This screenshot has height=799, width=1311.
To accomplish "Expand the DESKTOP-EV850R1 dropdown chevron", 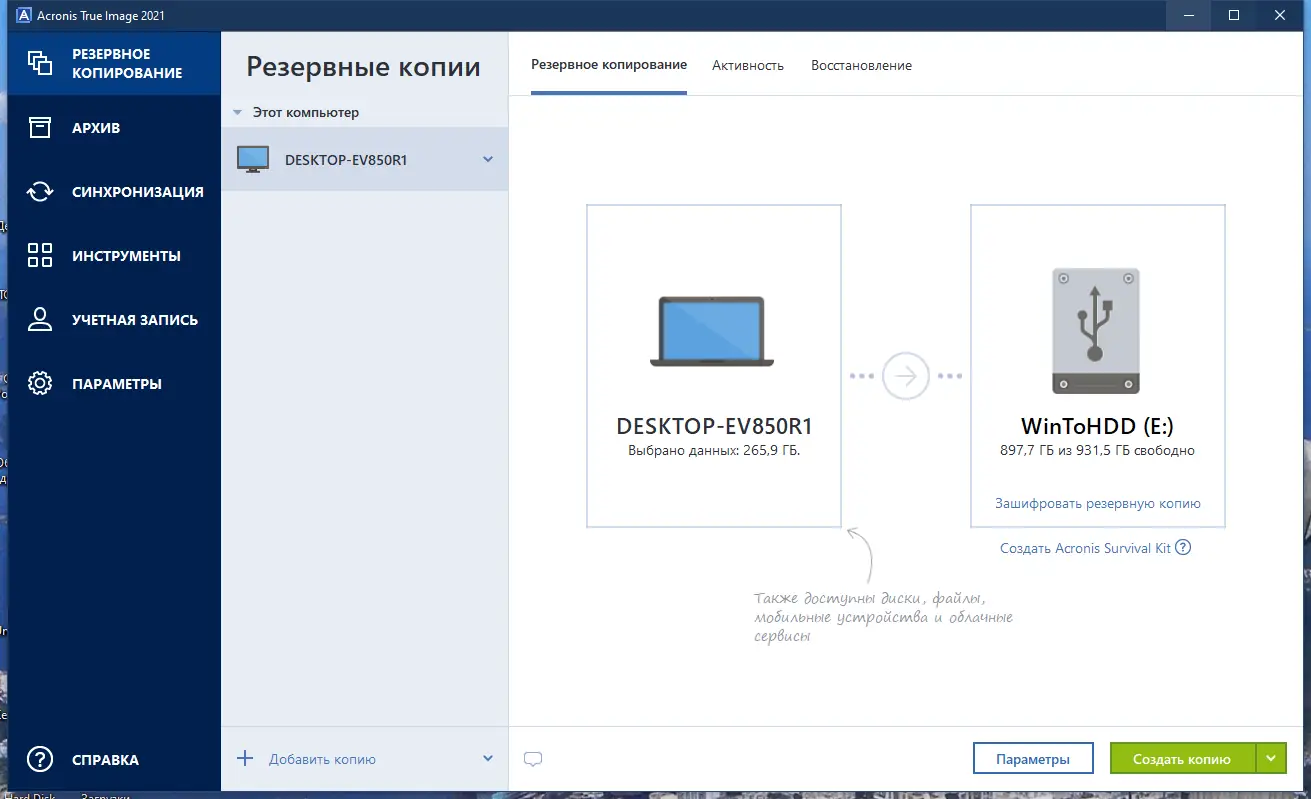I will [487, 159].
